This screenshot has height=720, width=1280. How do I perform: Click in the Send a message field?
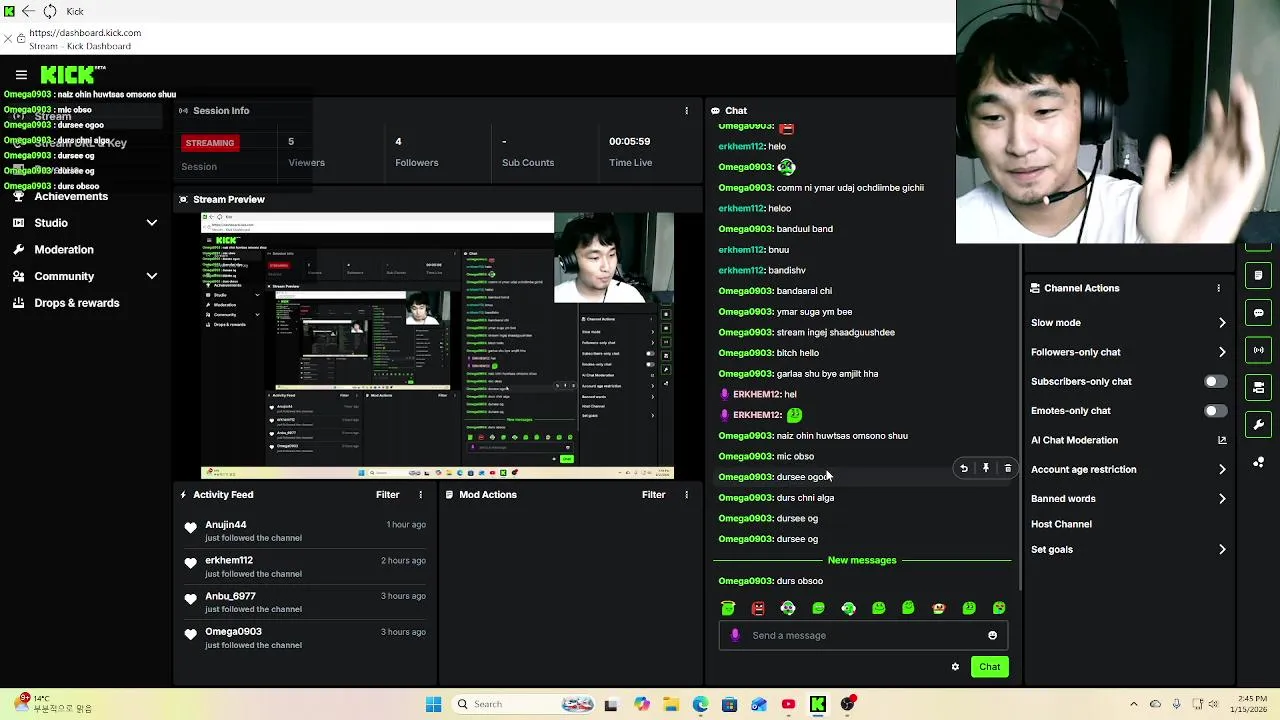point(863,635)
